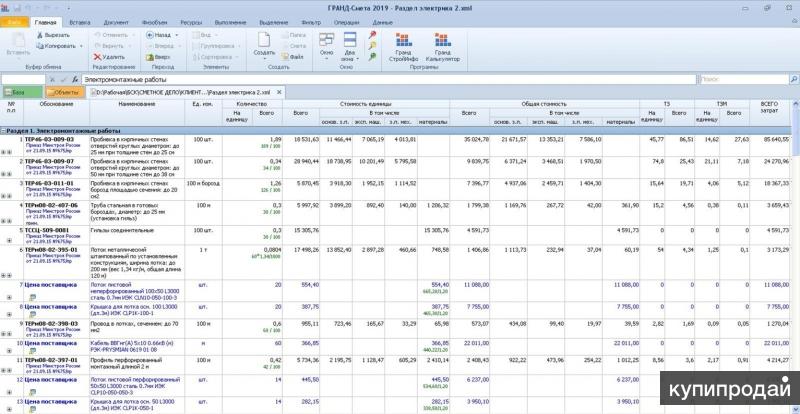Click the formula bar containing Электромонтажные работы
The width and height of the screenshot is (800, 414).
pyautogui.click(x=389, y=80)
